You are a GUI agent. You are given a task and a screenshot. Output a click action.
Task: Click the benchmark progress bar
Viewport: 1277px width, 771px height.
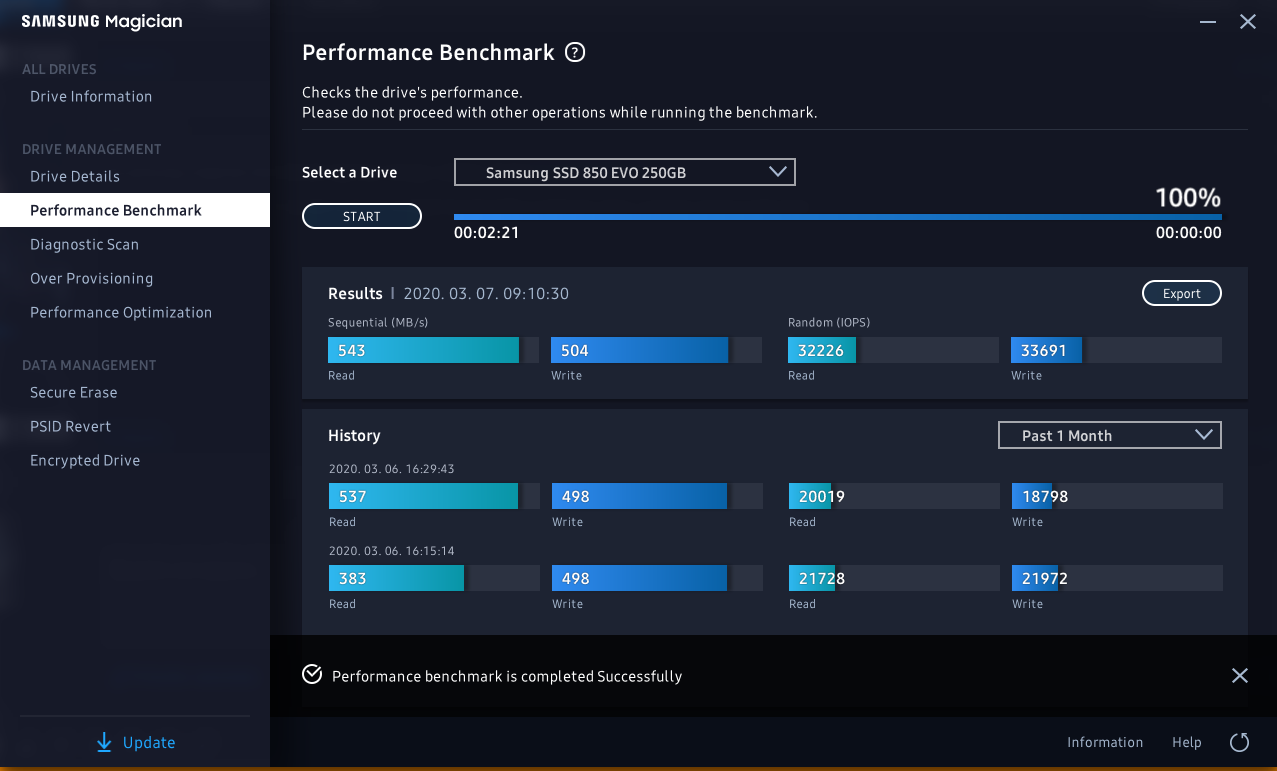838,216
